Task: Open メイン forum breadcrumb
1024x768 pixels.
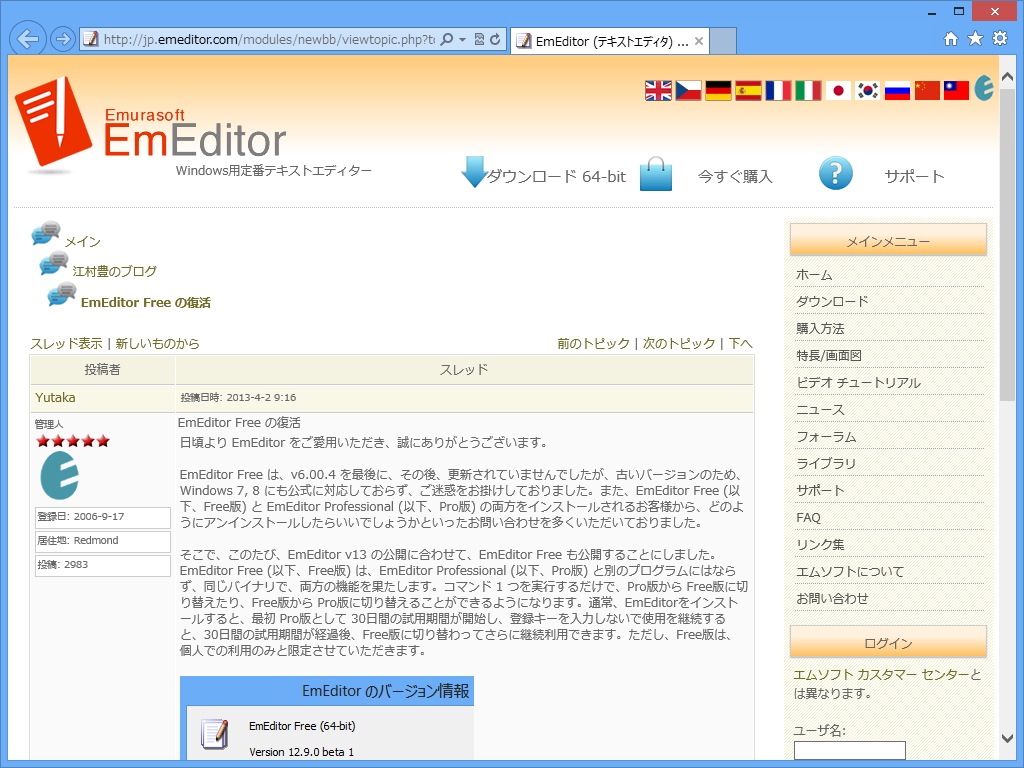Action: click(82, 242)
